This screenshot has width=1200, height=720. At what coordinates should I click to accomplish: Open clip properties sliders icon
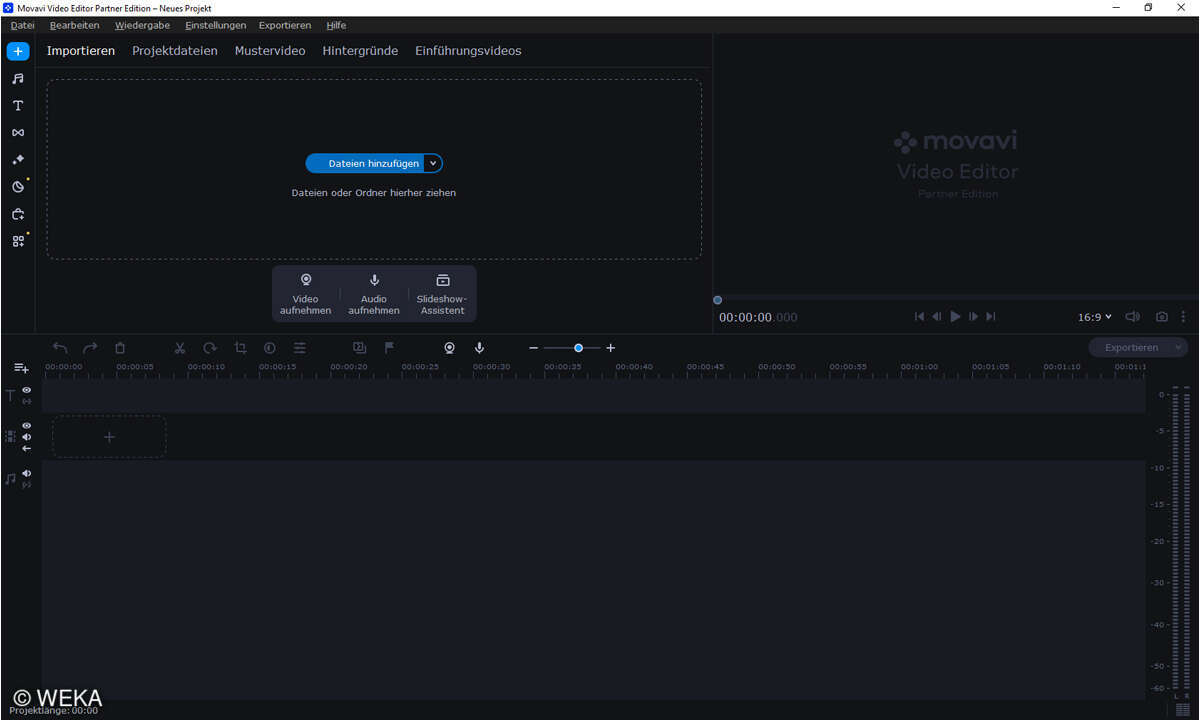coord(300,348)
